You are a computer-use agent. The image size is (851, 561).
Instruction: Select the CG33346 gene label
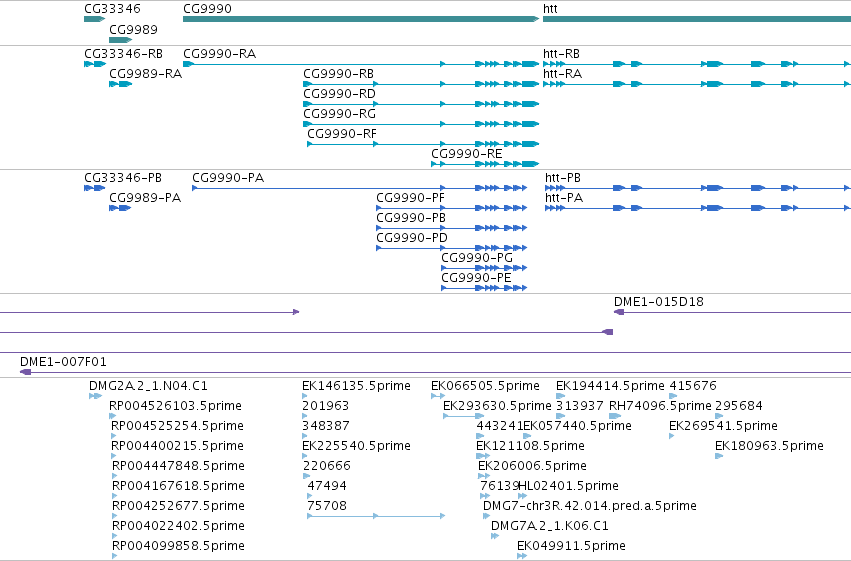tap(112, 9)
